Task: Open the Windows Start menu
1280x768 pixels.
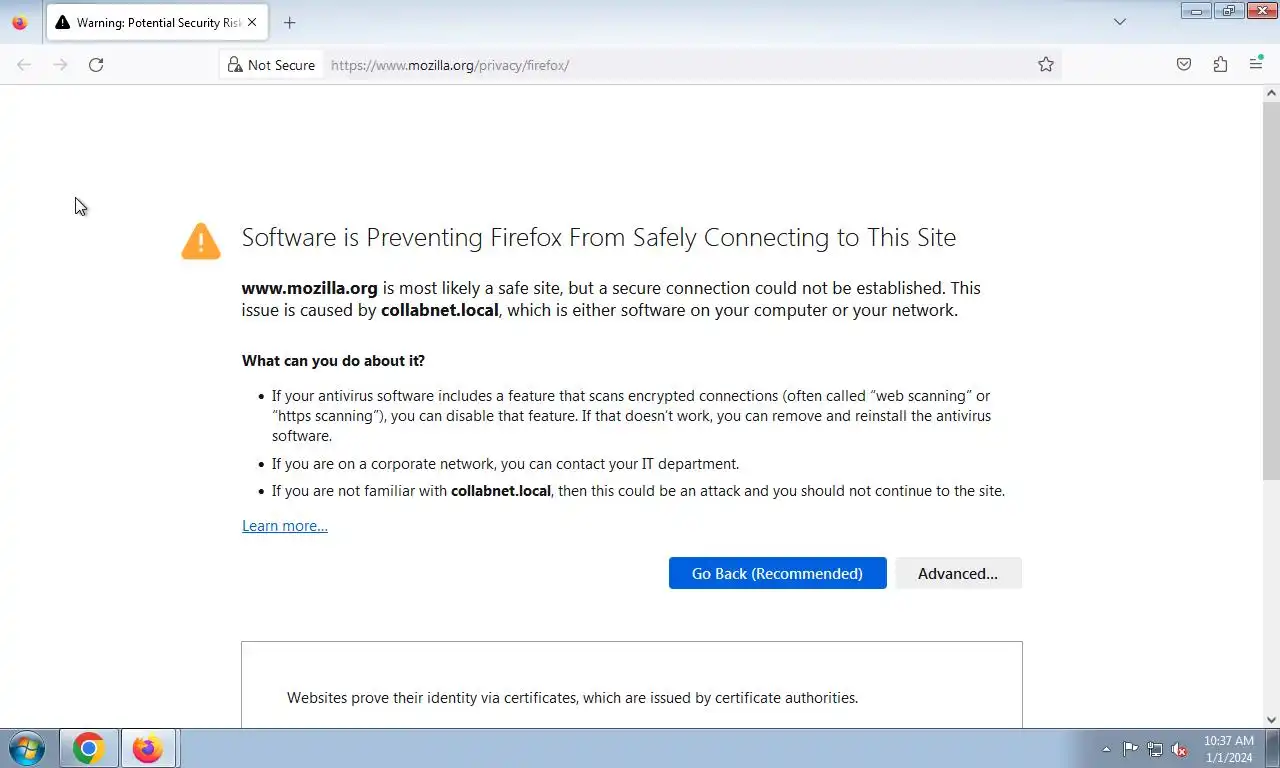Action: point(27,748)
